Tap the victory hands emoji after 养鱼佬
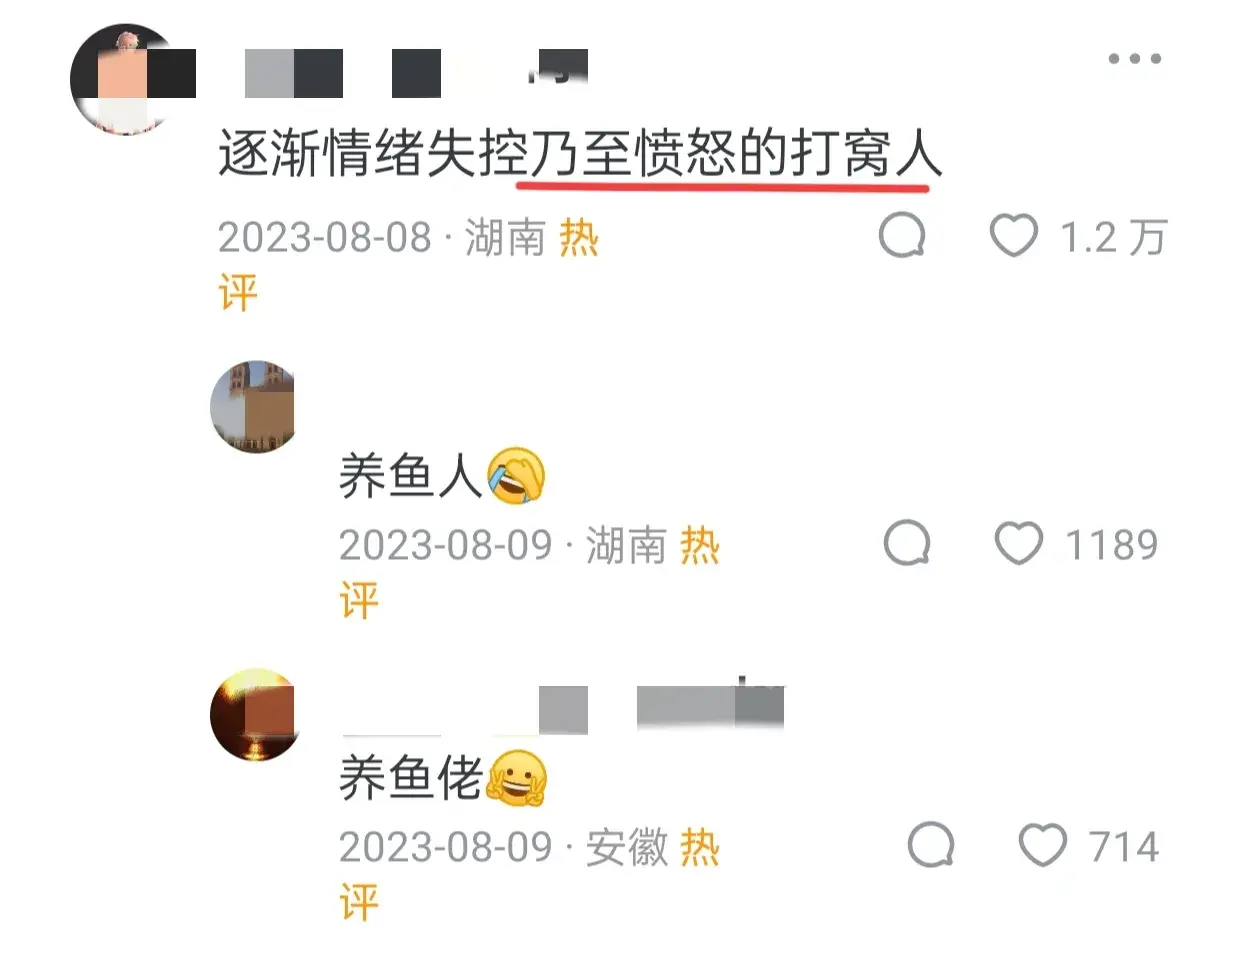Screen dimensions: 1240x966 [x=517, y=778]
